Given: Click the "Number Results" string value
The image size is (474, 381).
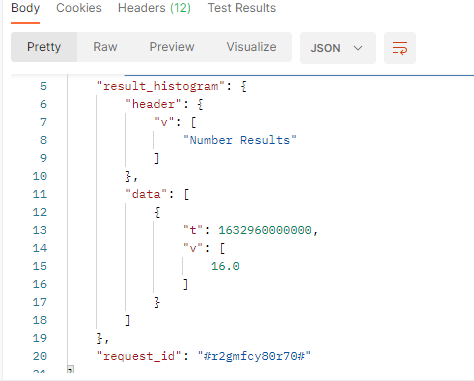Looking at the screenshot, I should point(240,140).
